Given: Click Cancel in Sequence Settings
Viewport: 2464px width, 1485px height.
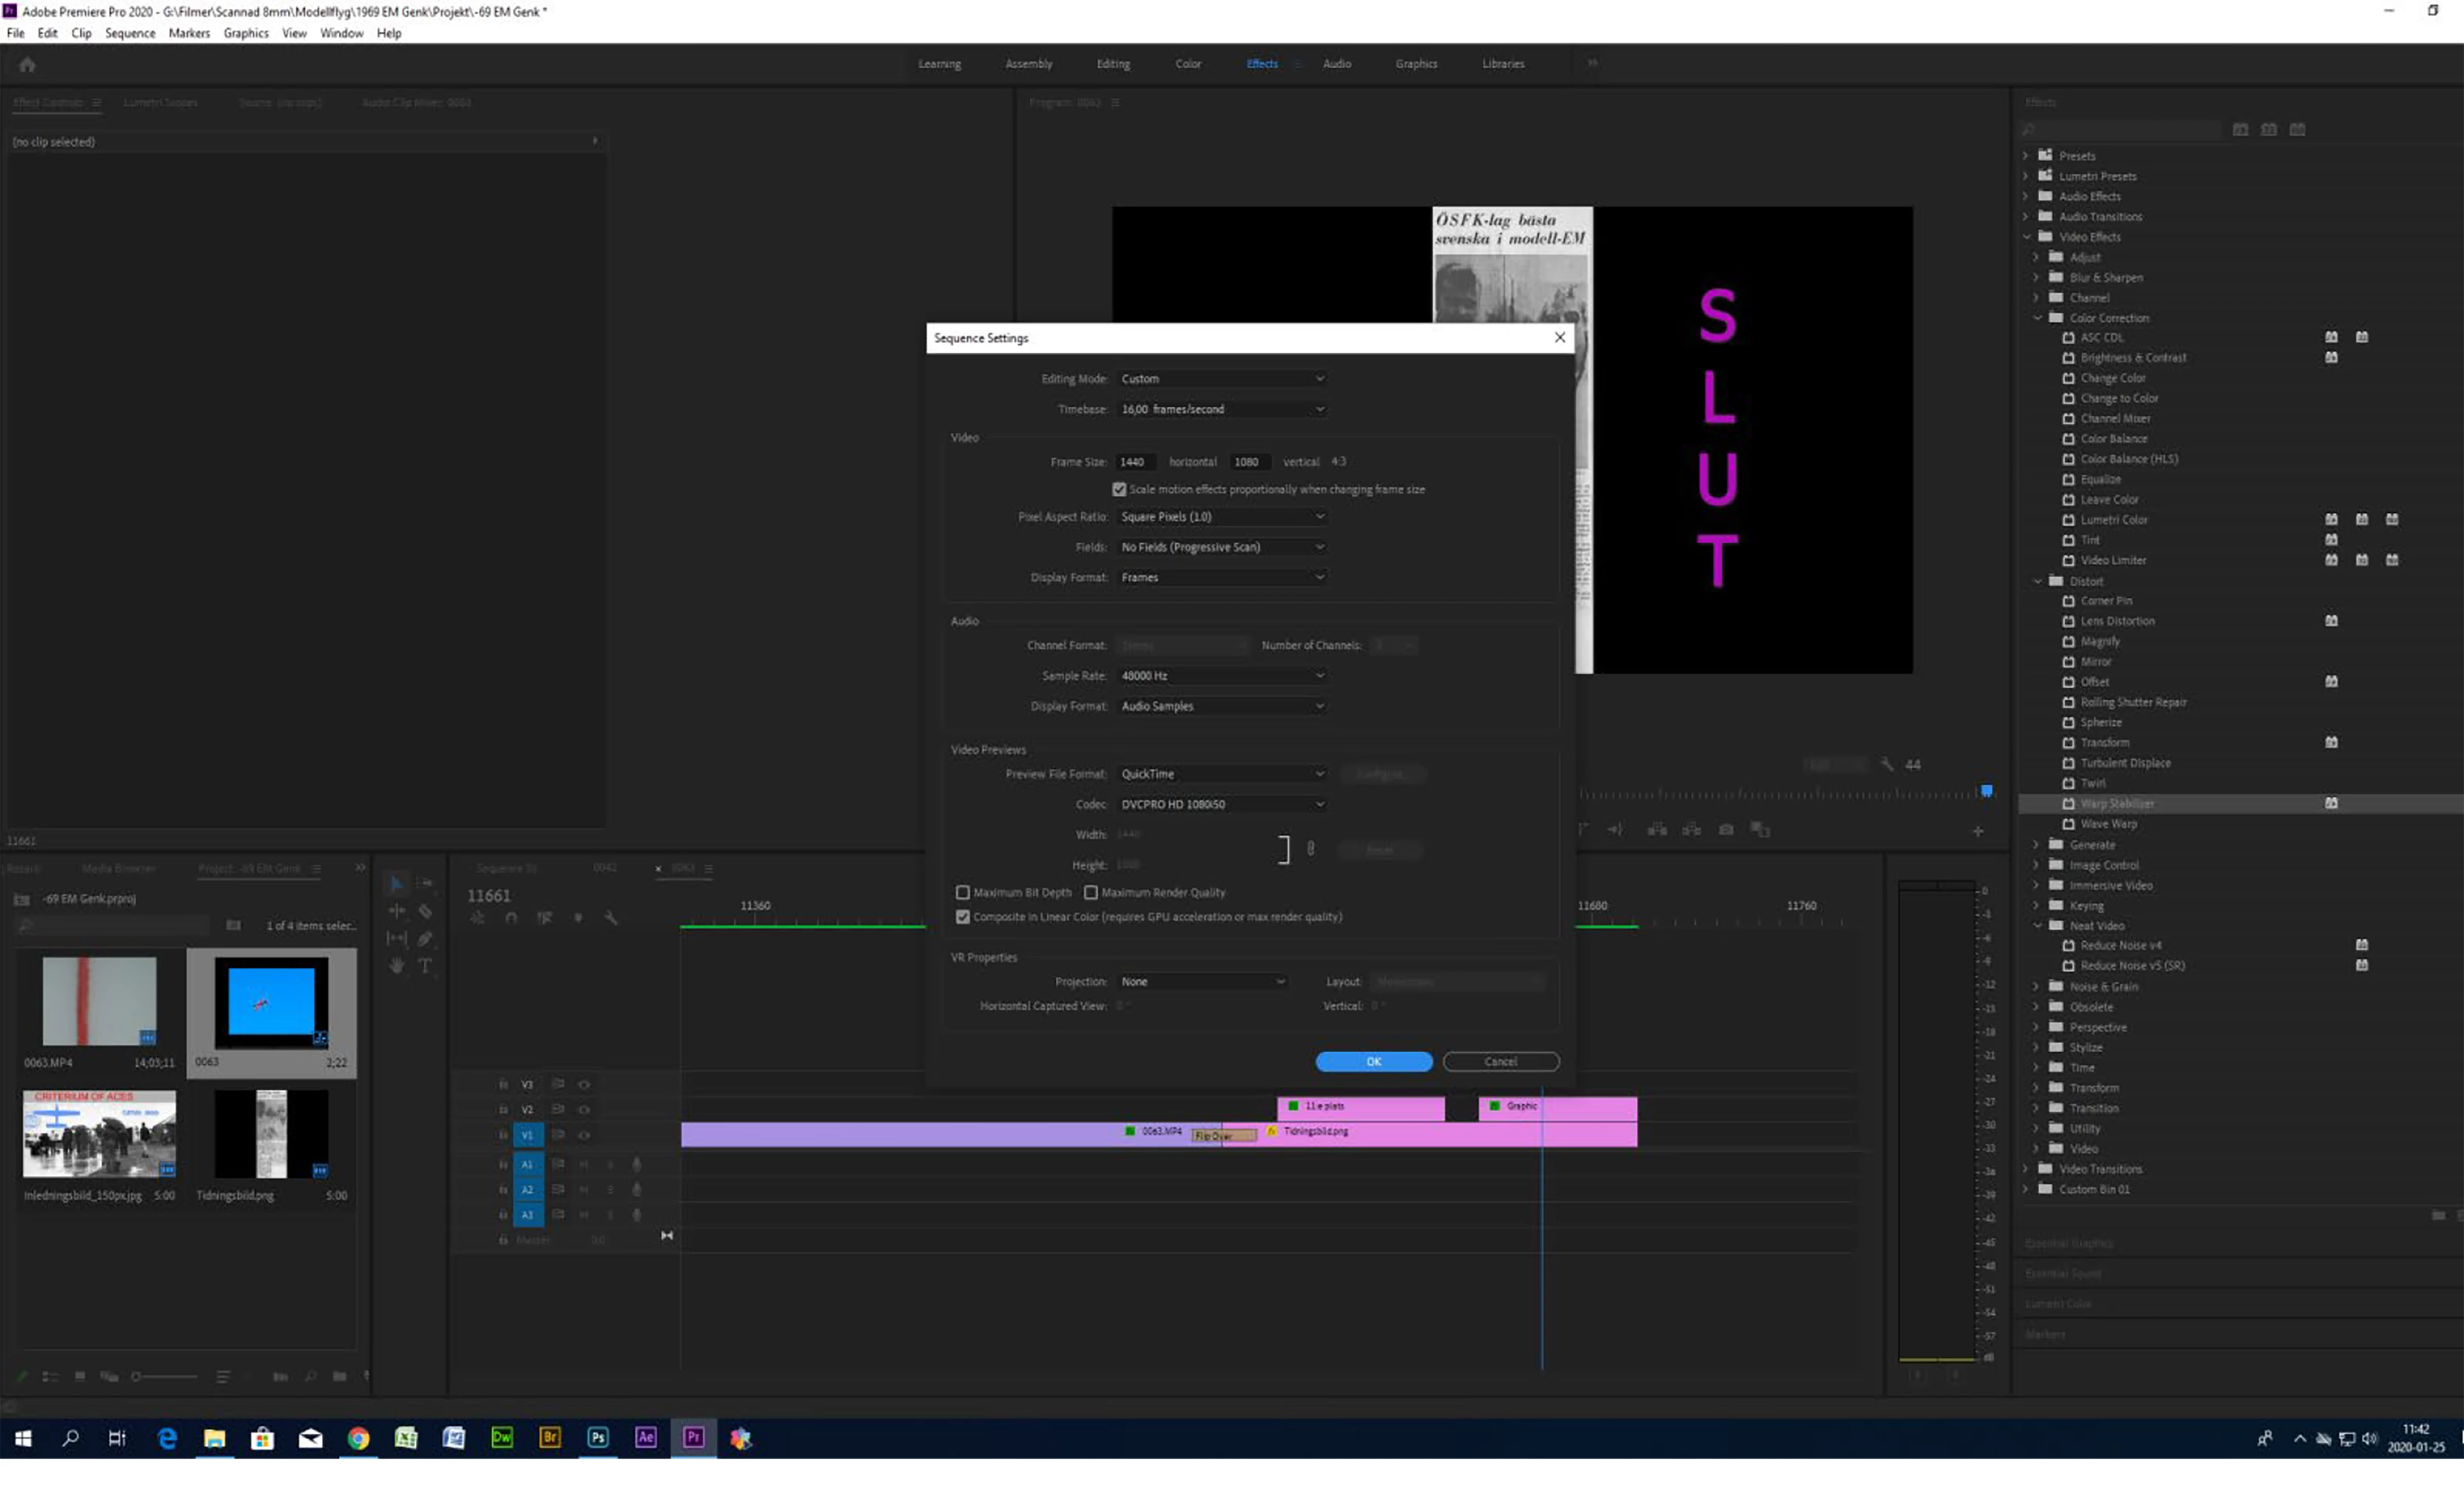Looking at the screenshot, I should tap(1500, 1061).
